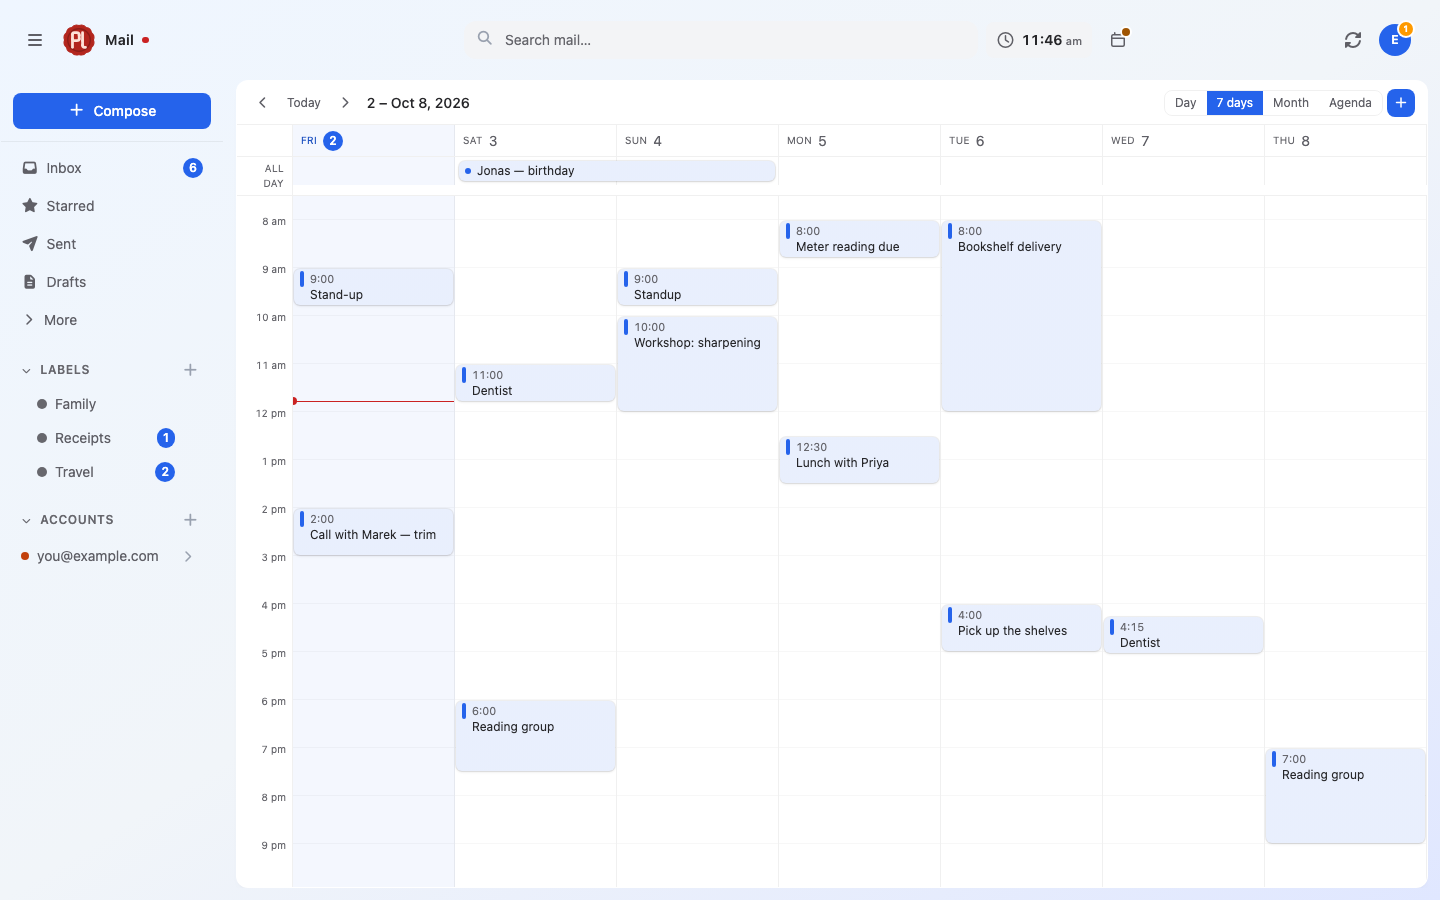Open the Drafts folder
The width and height of the screenshot is (1440, 900).
pyautogui.click(x=112, y=282)
